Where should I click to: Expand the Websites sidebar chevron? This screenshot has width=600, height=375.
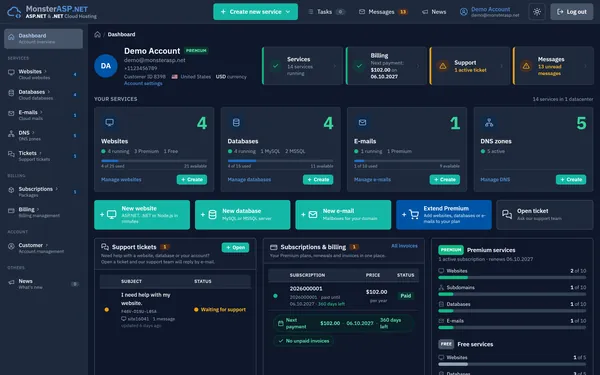point(45,71)
